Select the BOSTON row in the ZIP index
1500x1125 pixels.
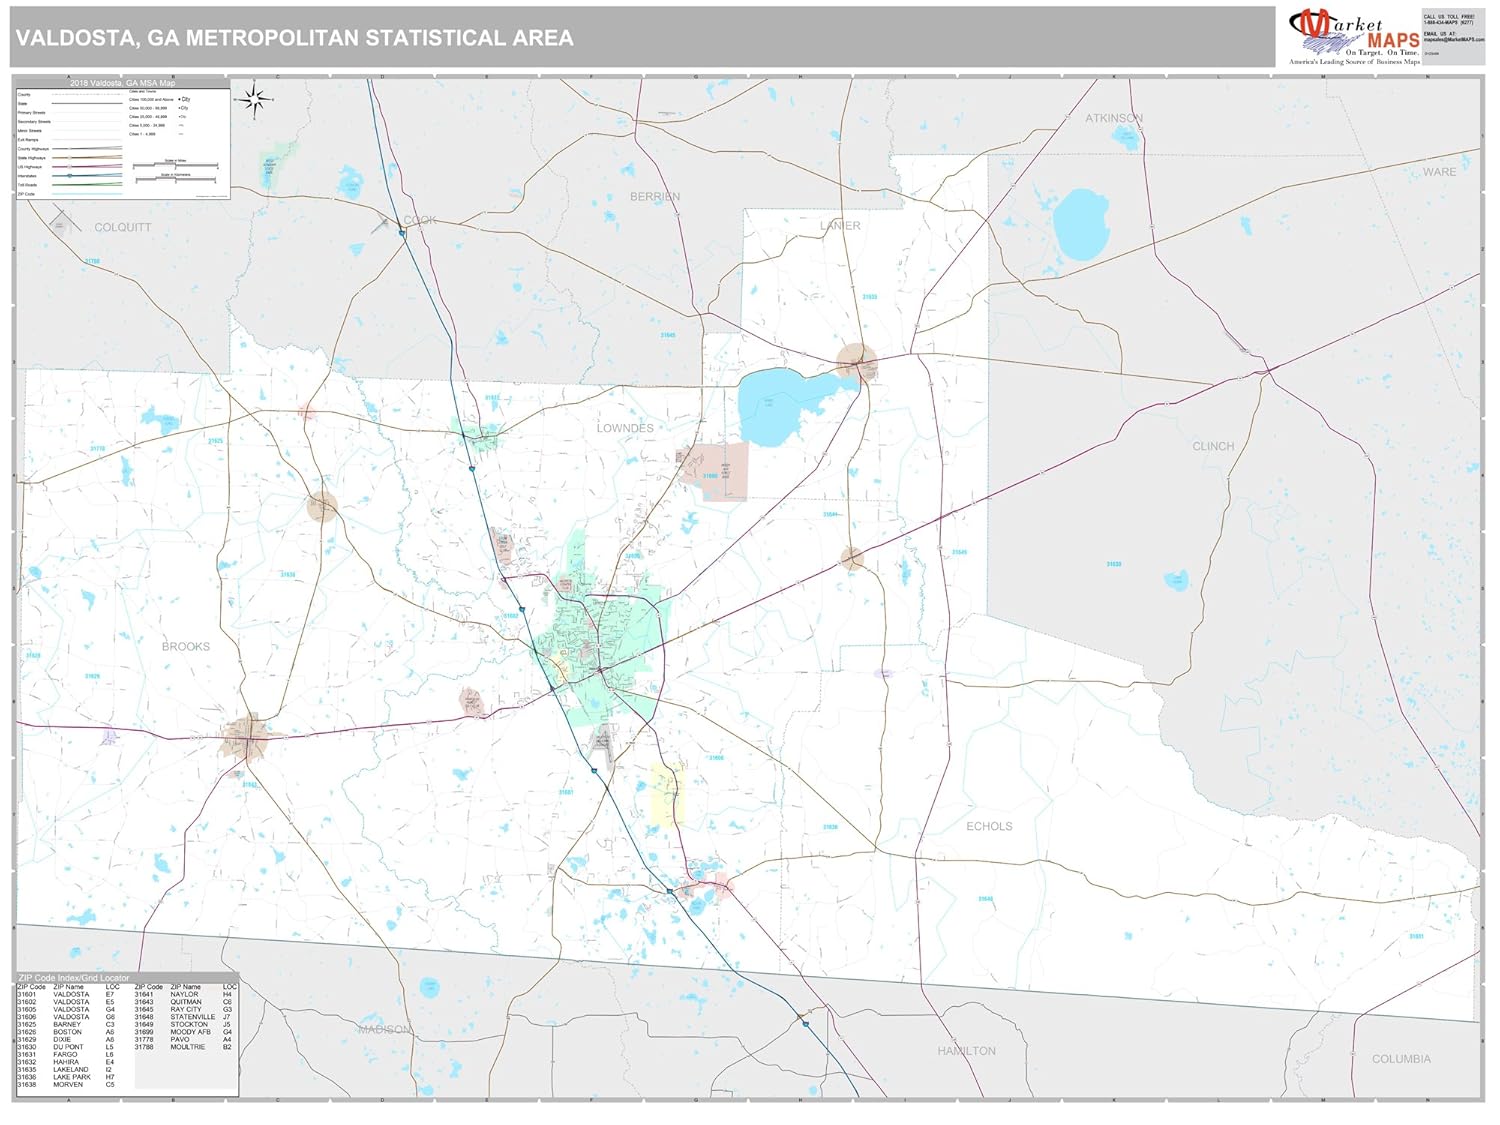click(x=68, y=1032)
